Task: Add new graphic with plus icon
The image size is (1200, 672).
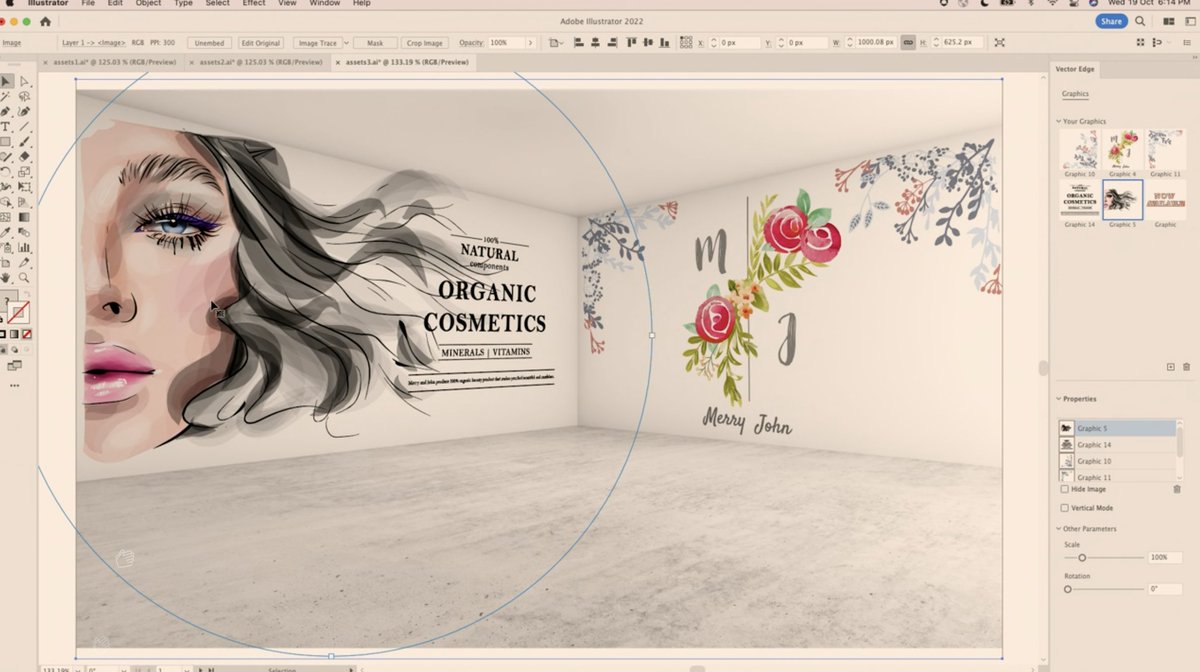Action: click(1170, 367)
